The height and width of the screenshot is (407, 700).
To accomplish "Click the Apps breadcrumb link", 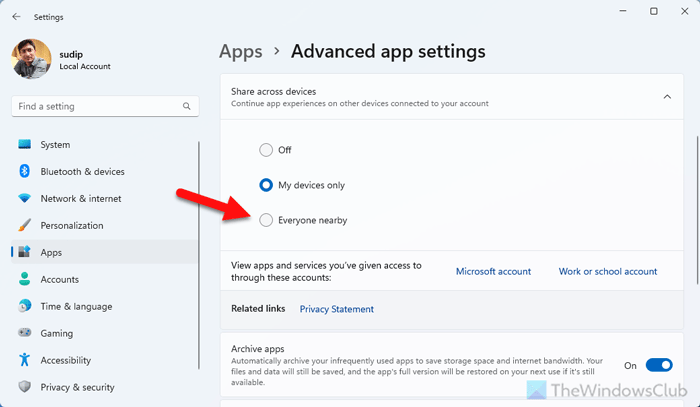I will [x=240, y=51].
